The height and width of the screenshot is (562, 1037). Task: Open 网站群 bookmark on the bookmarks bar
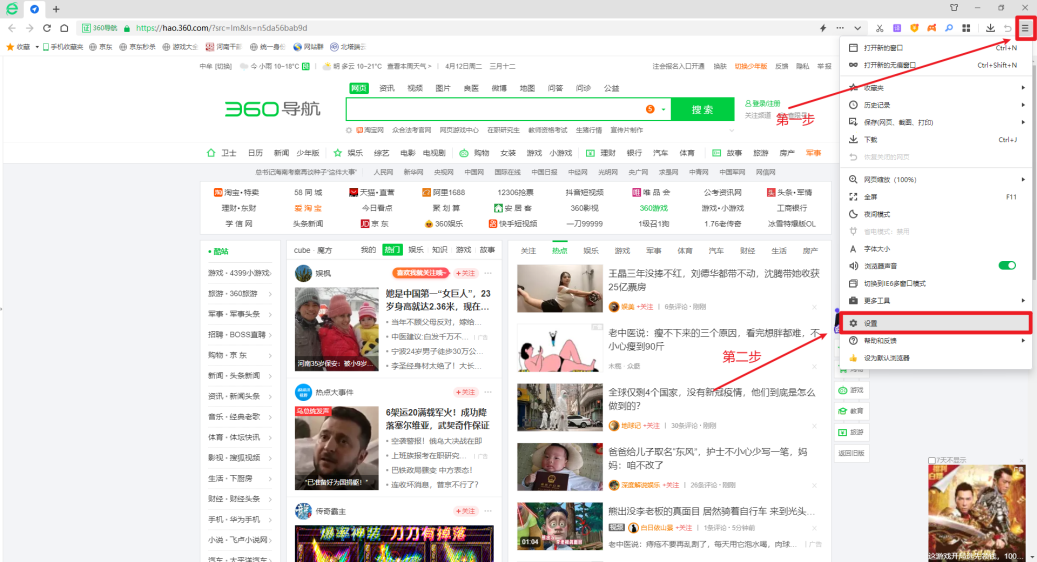308,47
